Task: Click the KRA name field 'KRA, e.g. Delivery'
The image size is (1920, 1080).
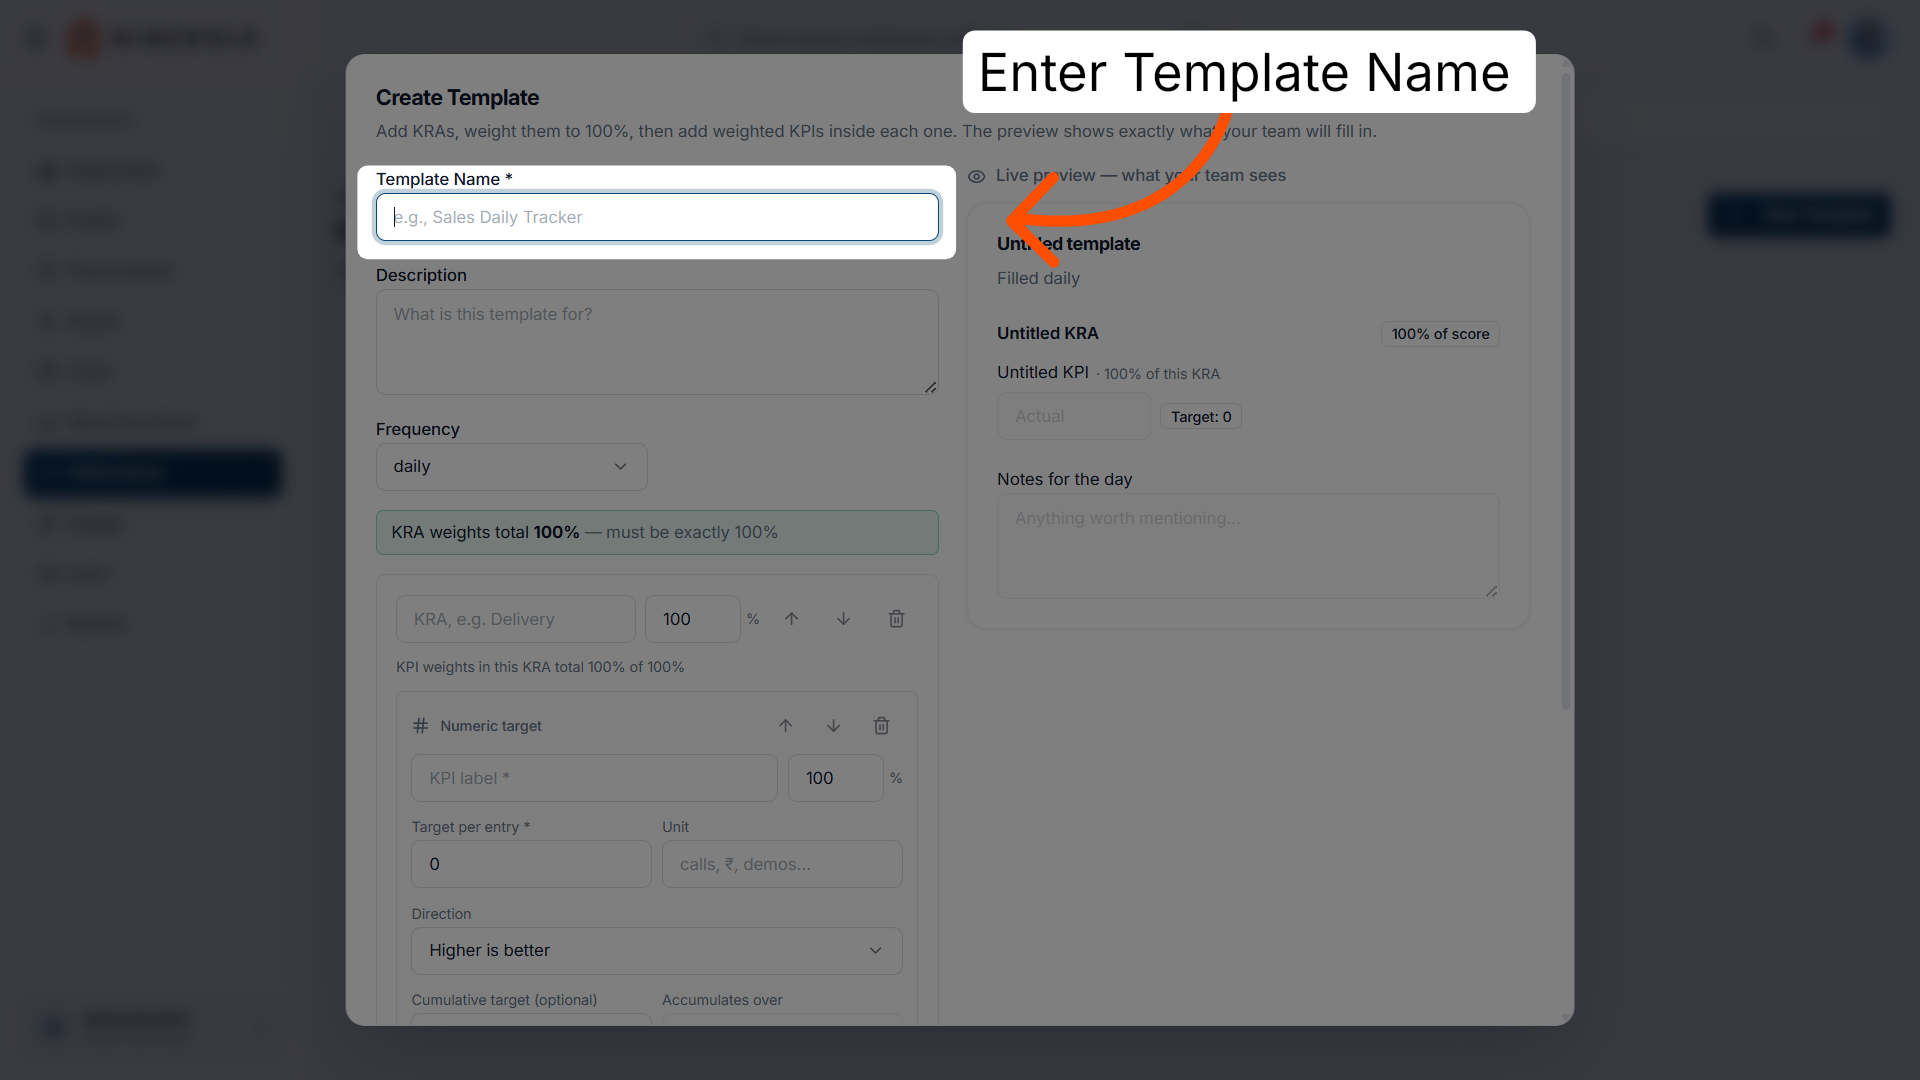Action: (515, 619)
